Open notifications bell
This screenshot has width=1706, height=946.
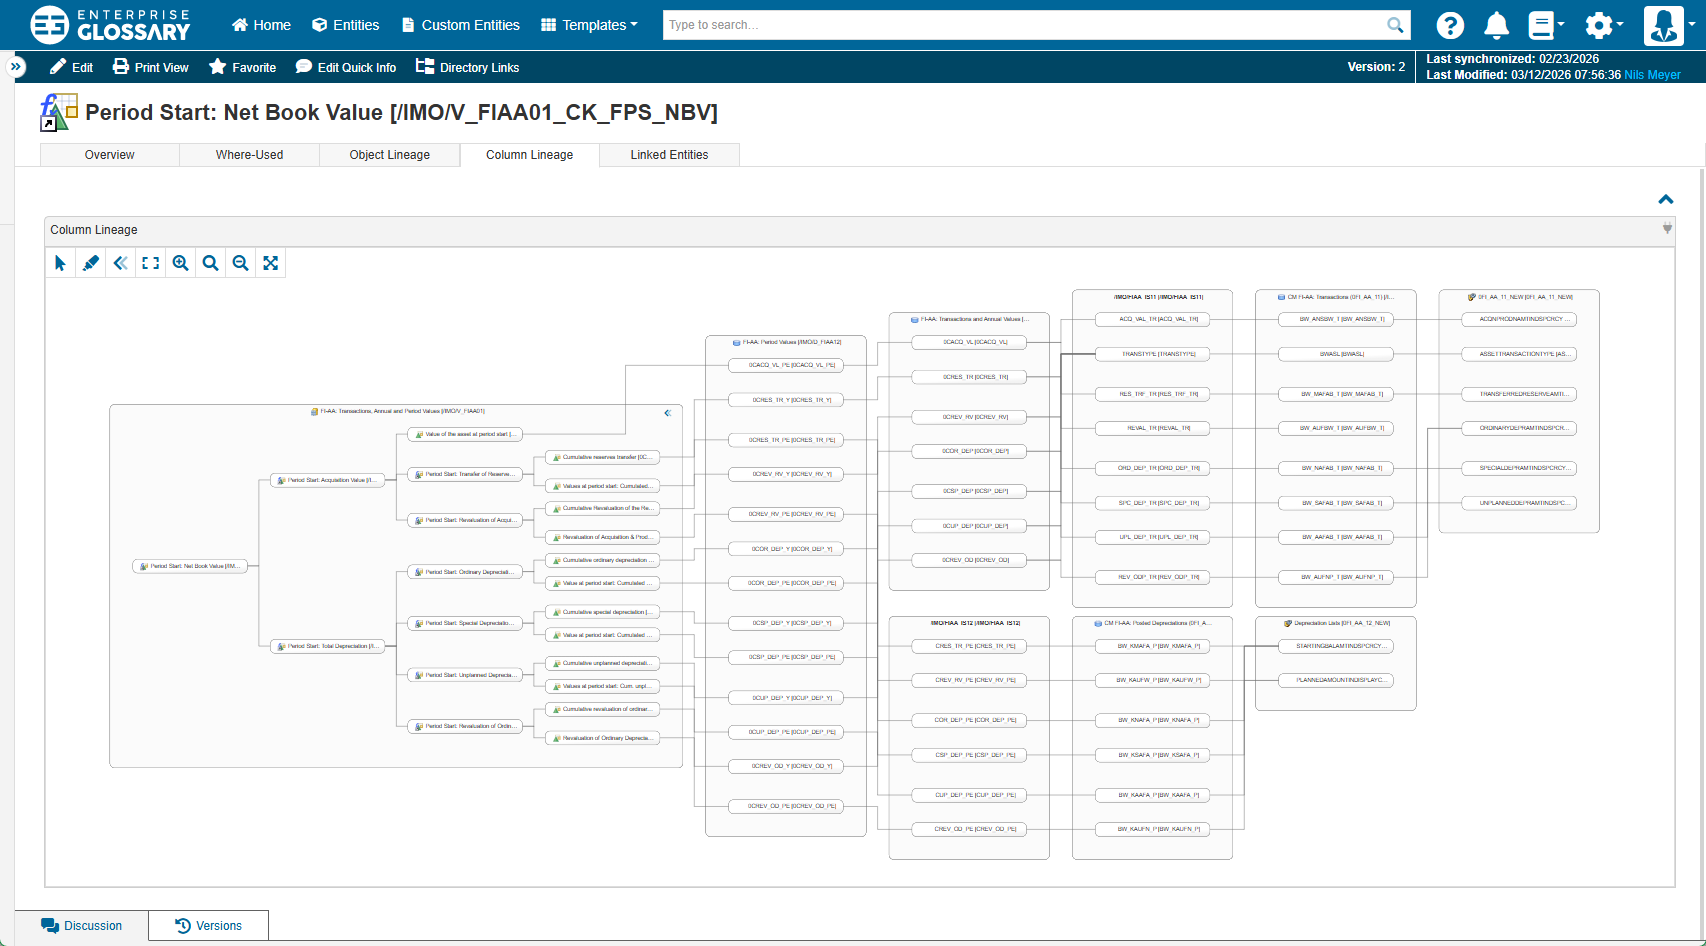1496,25
